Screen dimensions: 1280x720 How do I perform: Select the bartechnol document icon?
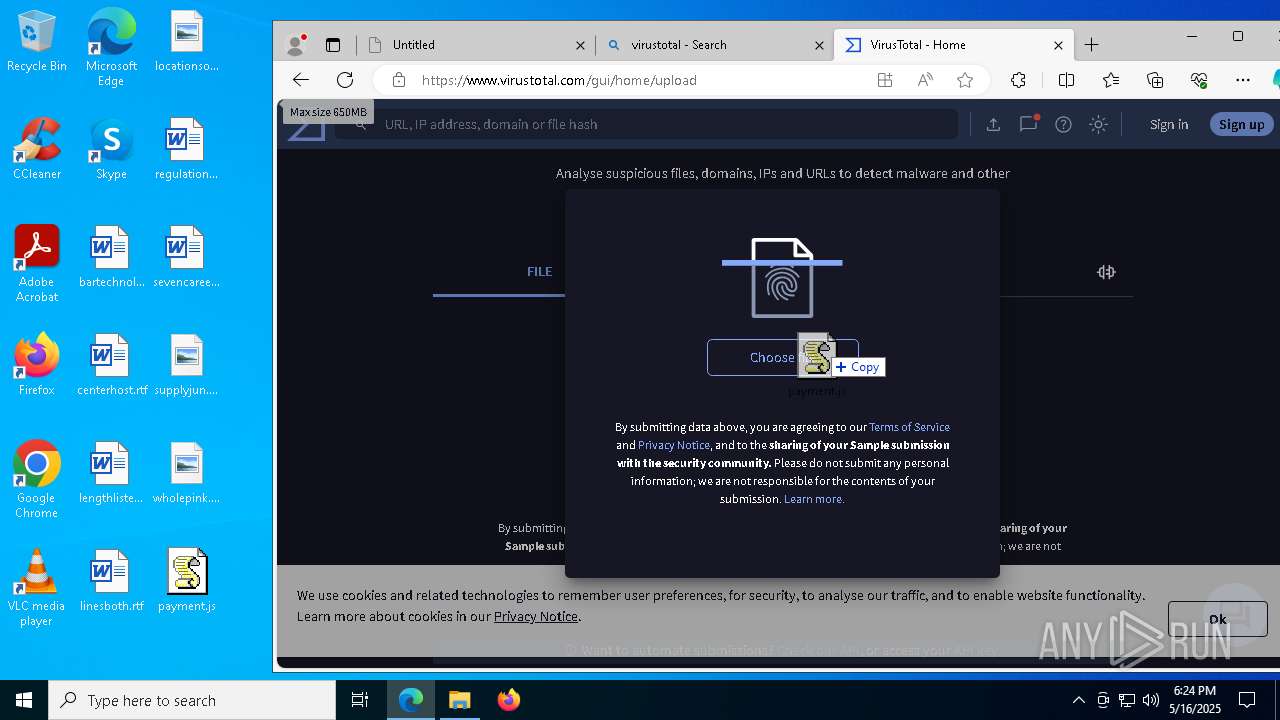111,258
